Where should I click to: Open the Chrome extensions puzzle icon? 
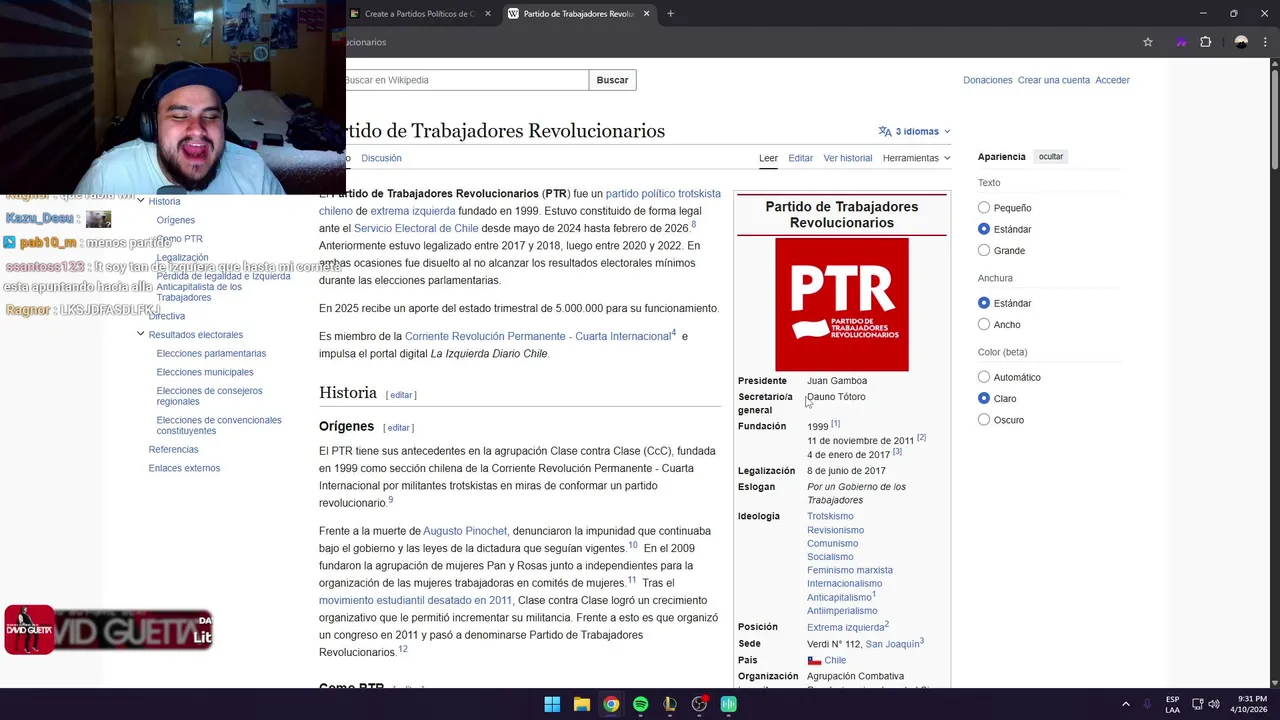click(x=1205, y=42)
